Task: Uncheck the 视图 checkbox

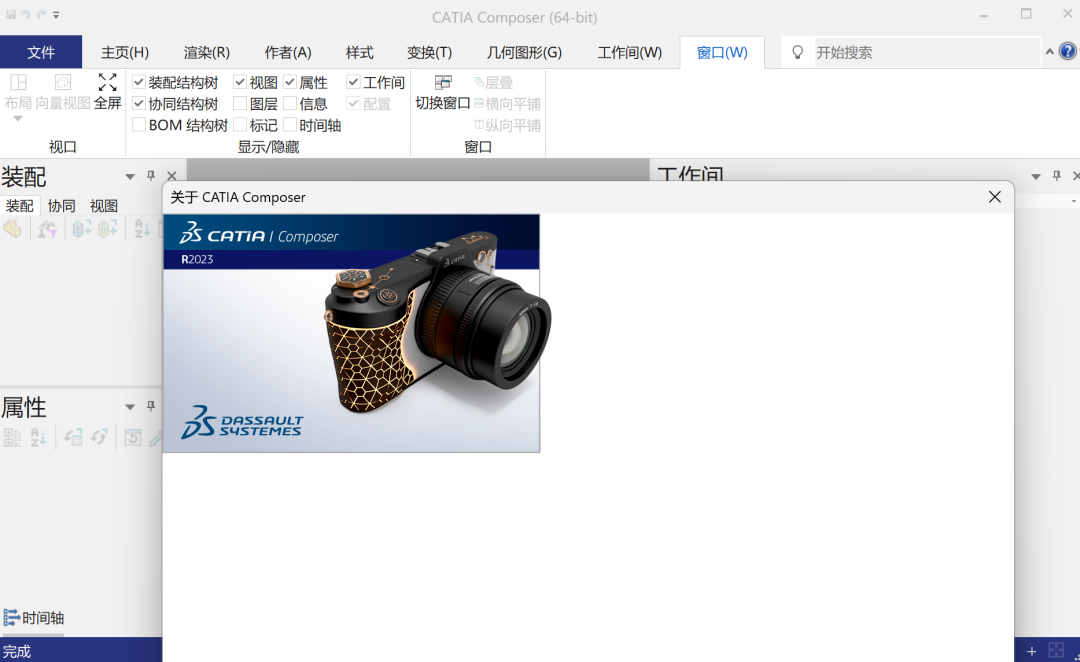Action: 238,82
